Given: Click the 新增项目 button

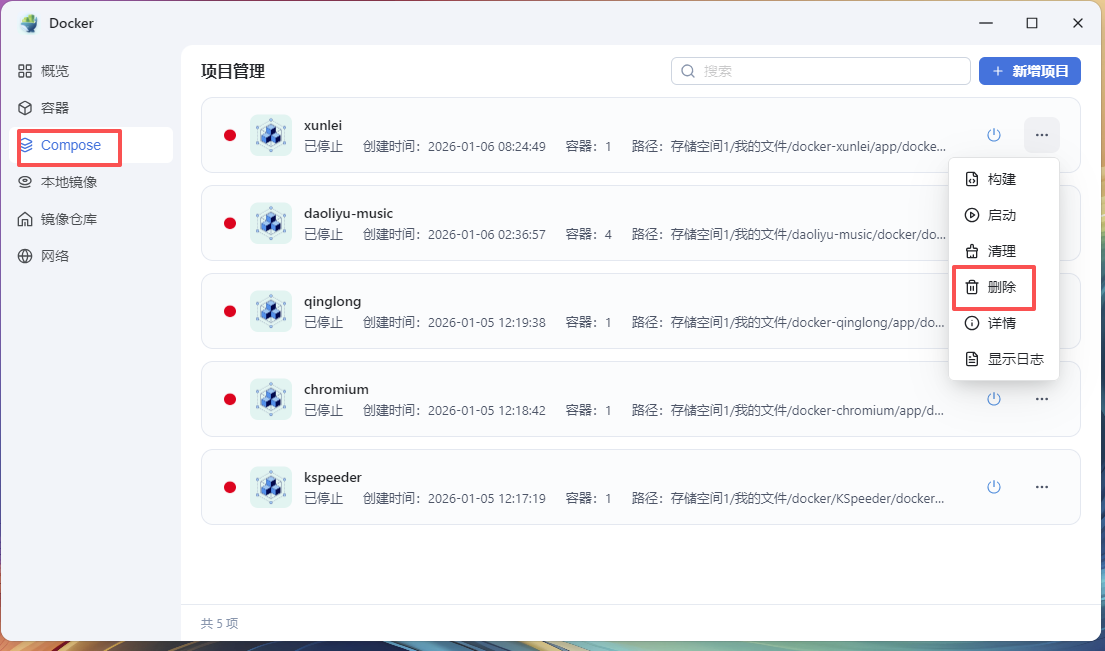Looking at the screenshot, I should (1030, 71).
